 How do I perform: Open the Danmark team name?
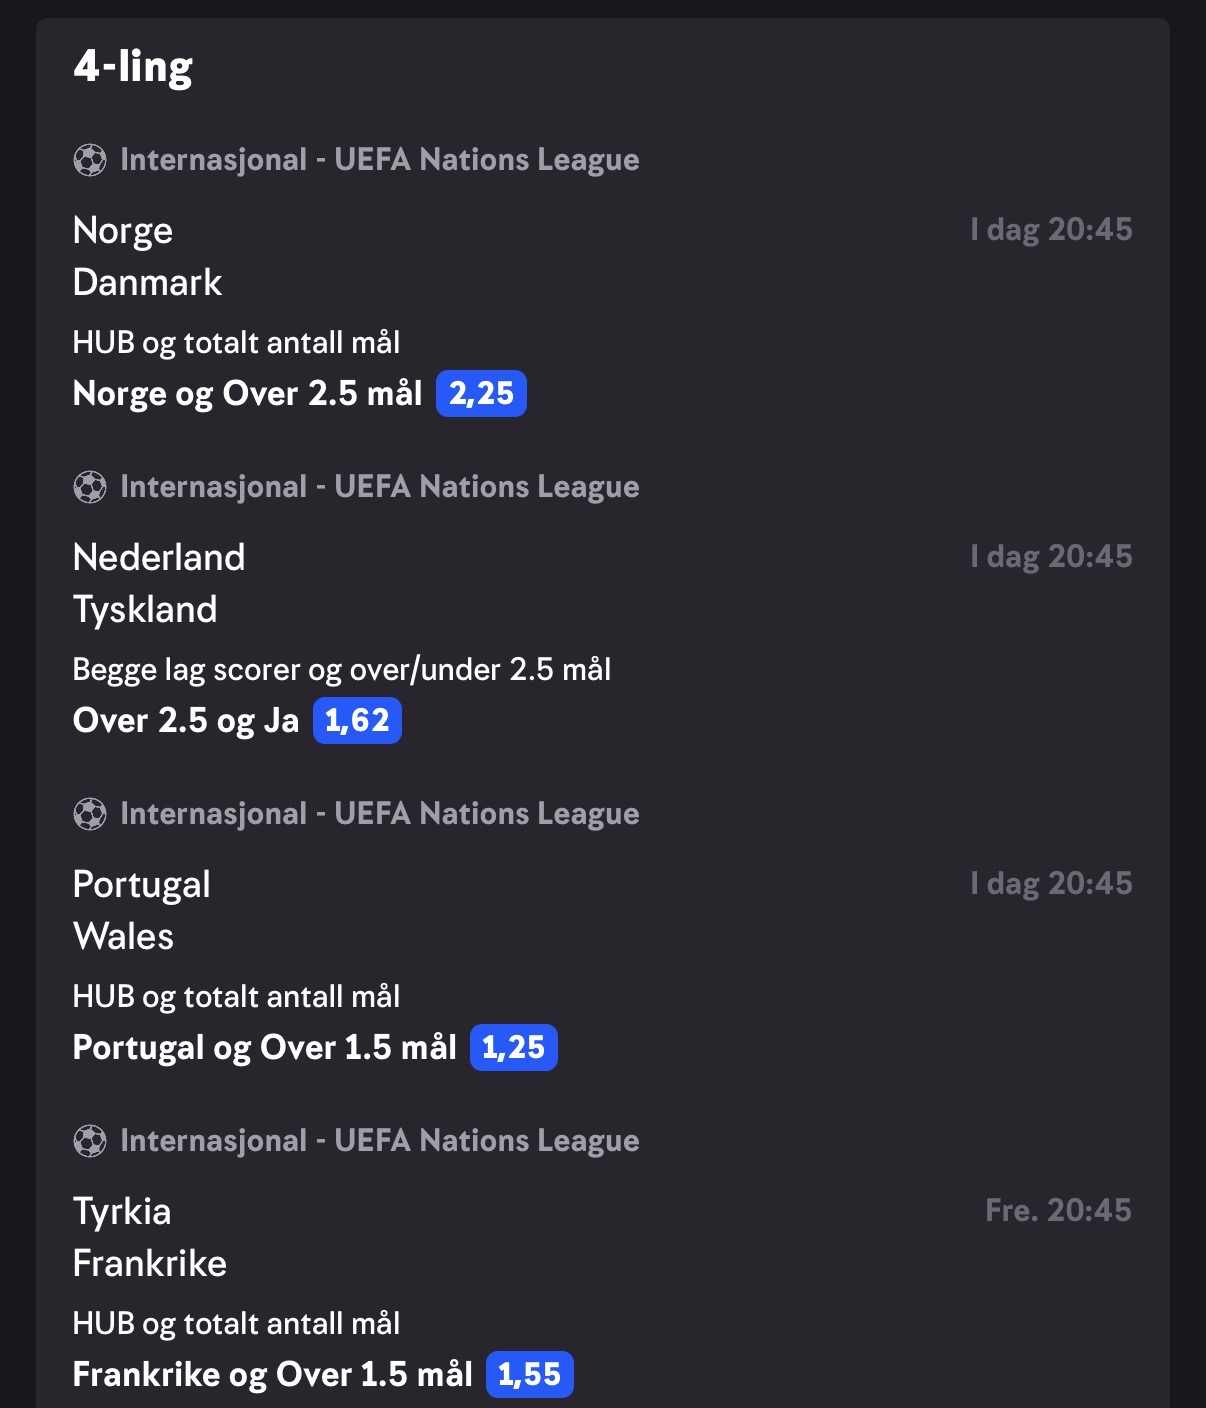[147, 283]
